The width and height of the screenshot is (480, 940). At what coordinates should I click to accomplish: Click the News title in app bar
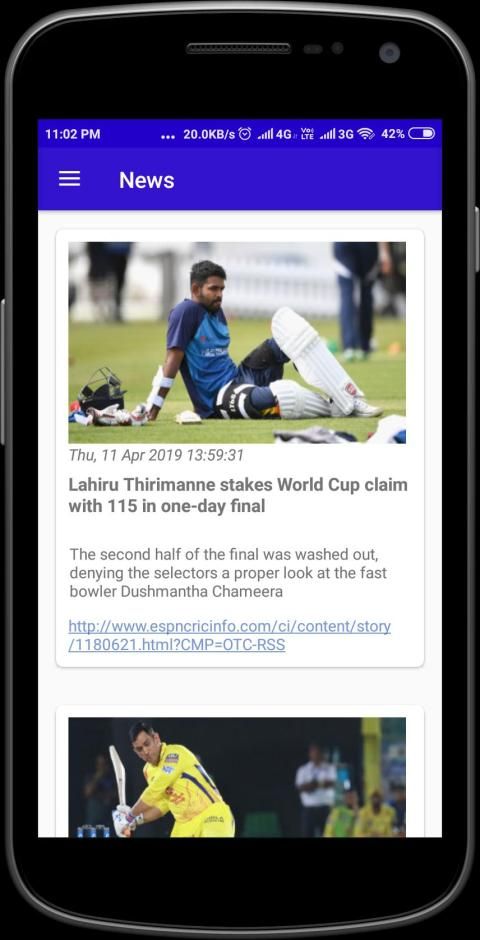coord(147,180)
